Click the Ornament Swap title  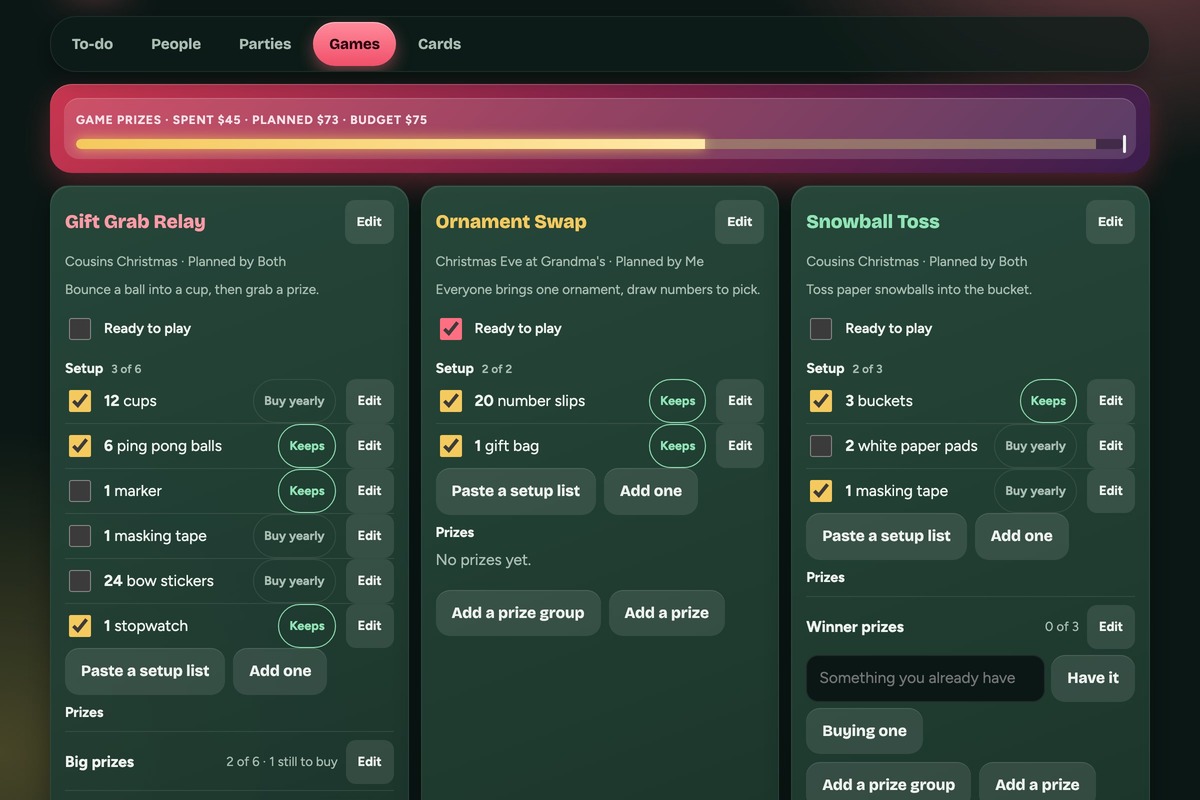(511, 222)
